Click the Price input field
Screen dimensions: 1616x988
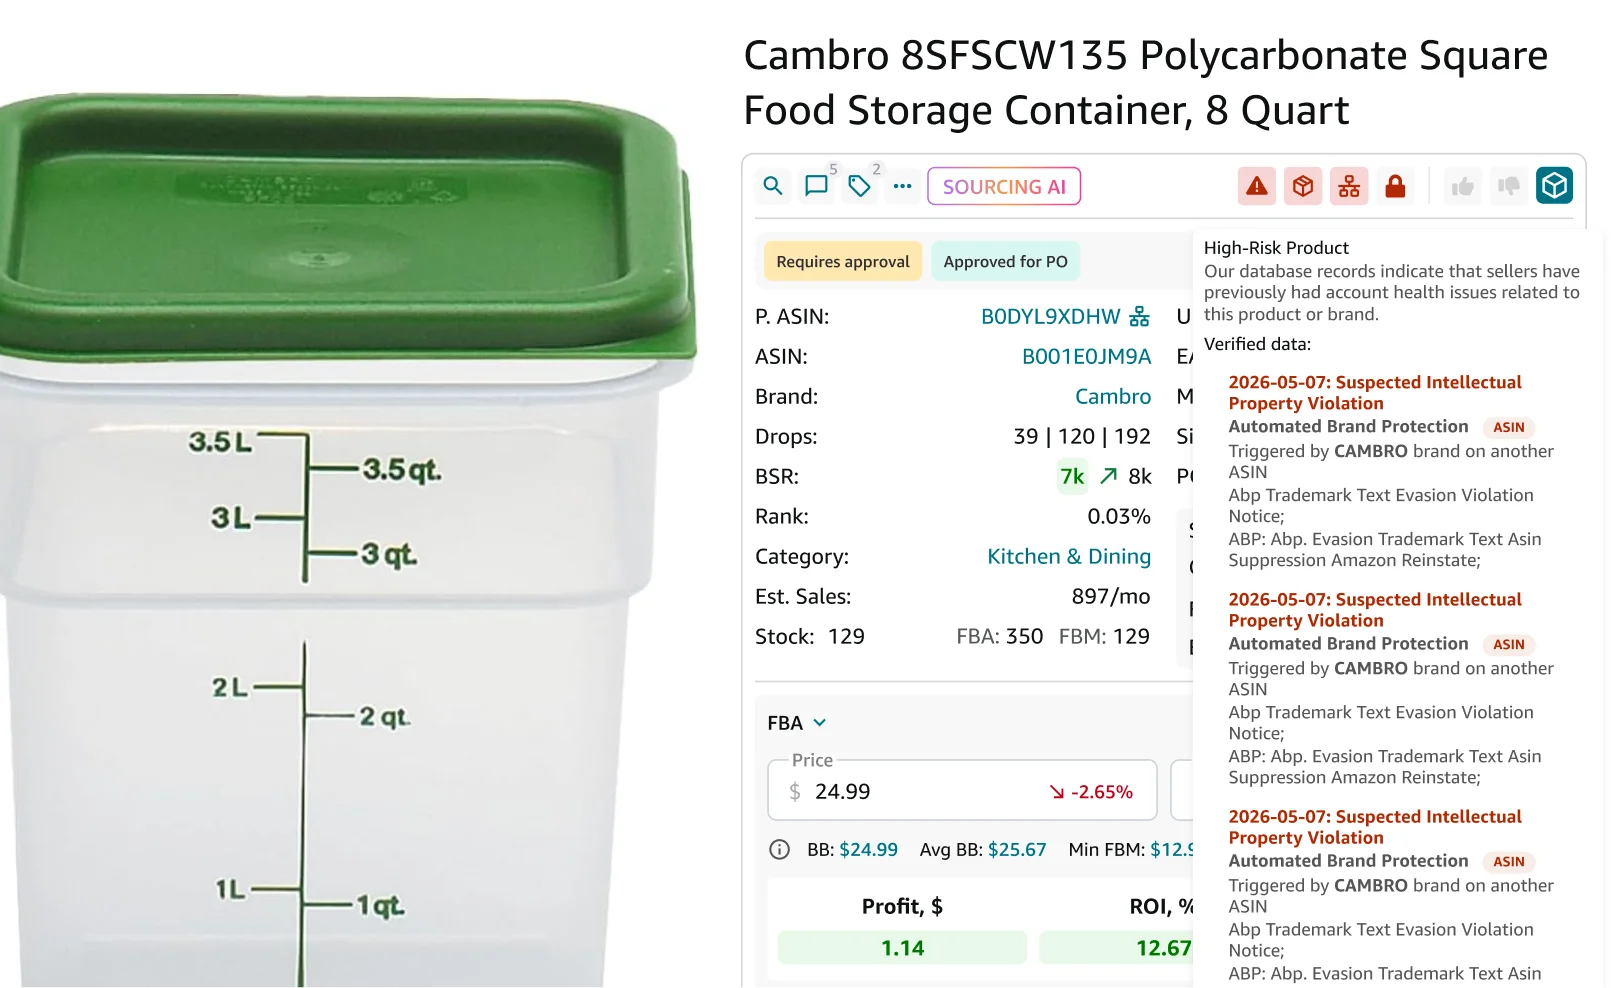click(x=962, y=791)
